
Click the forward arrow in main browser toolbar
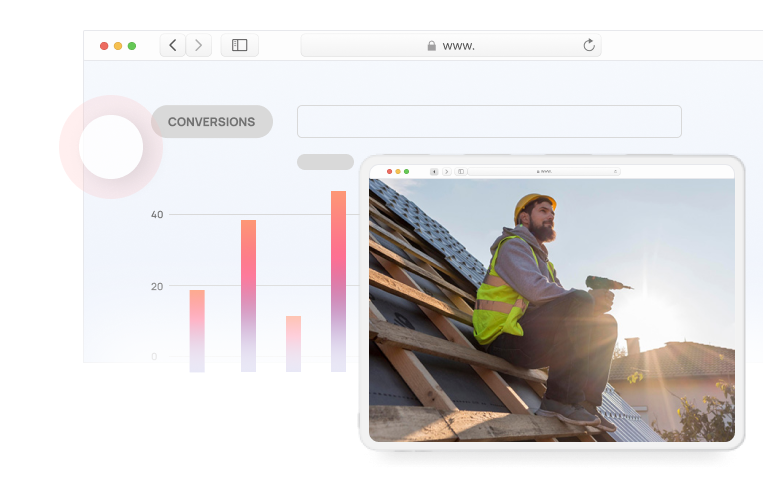pos(199,45)
